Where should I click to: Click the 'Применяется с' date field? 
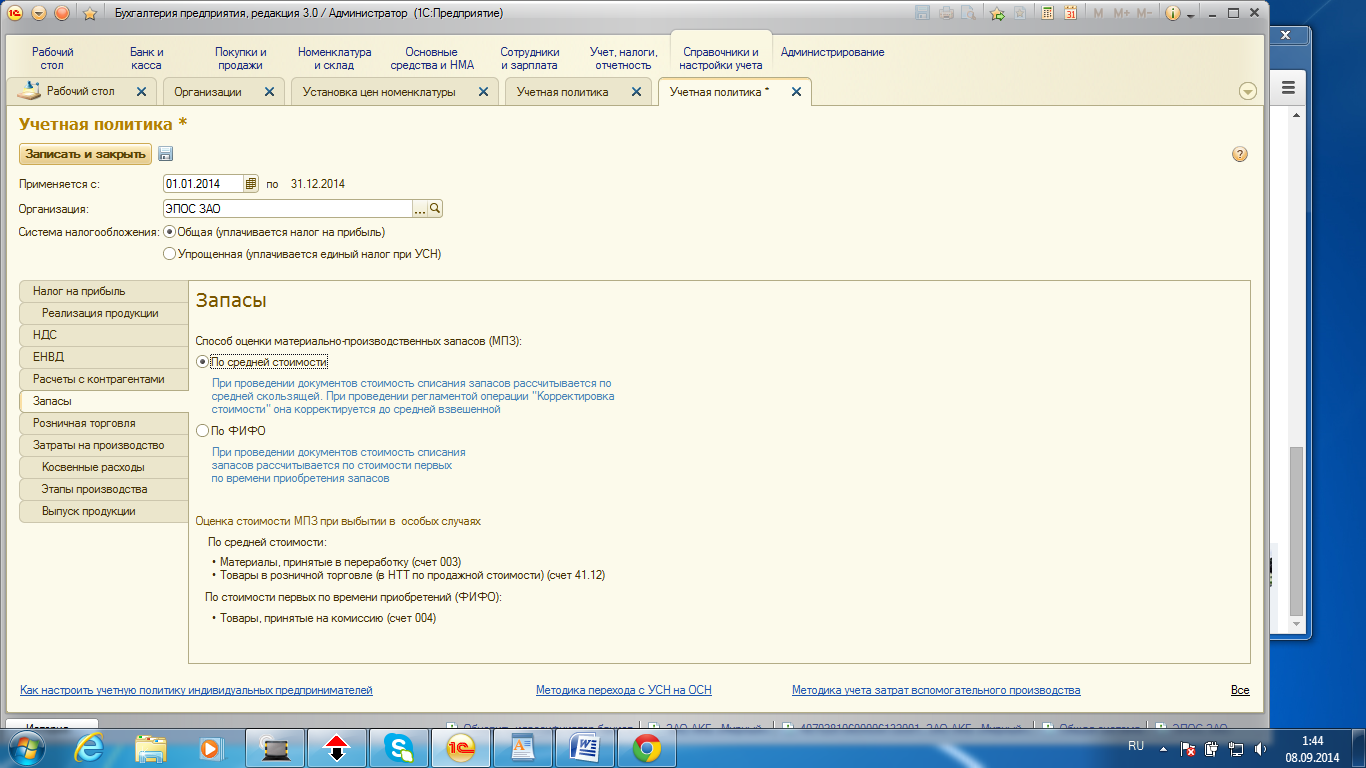204,184
